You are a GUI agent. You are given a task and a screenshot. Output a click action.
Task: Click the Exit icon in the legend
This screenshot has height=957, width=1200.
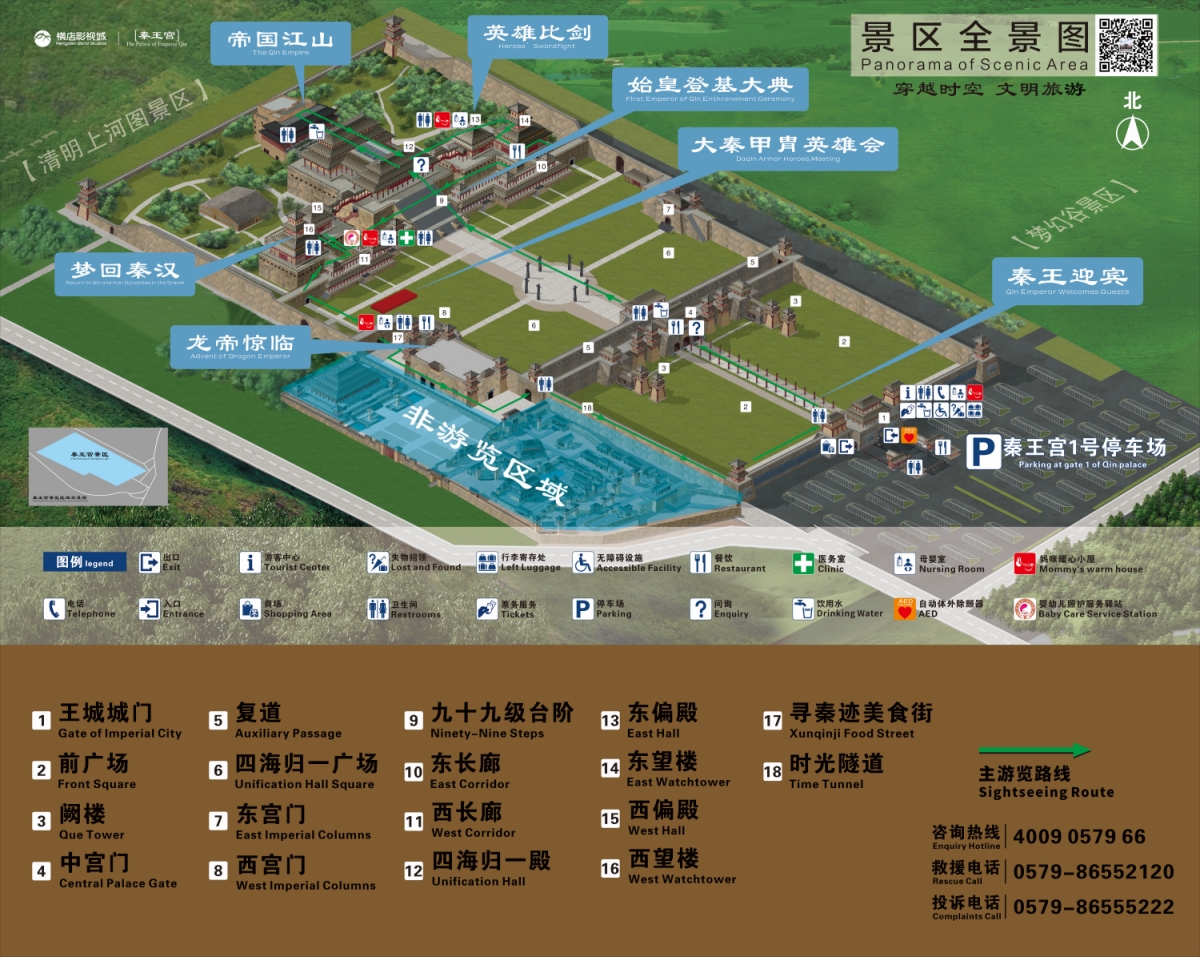pyautogui.click(x=149, y=562)
